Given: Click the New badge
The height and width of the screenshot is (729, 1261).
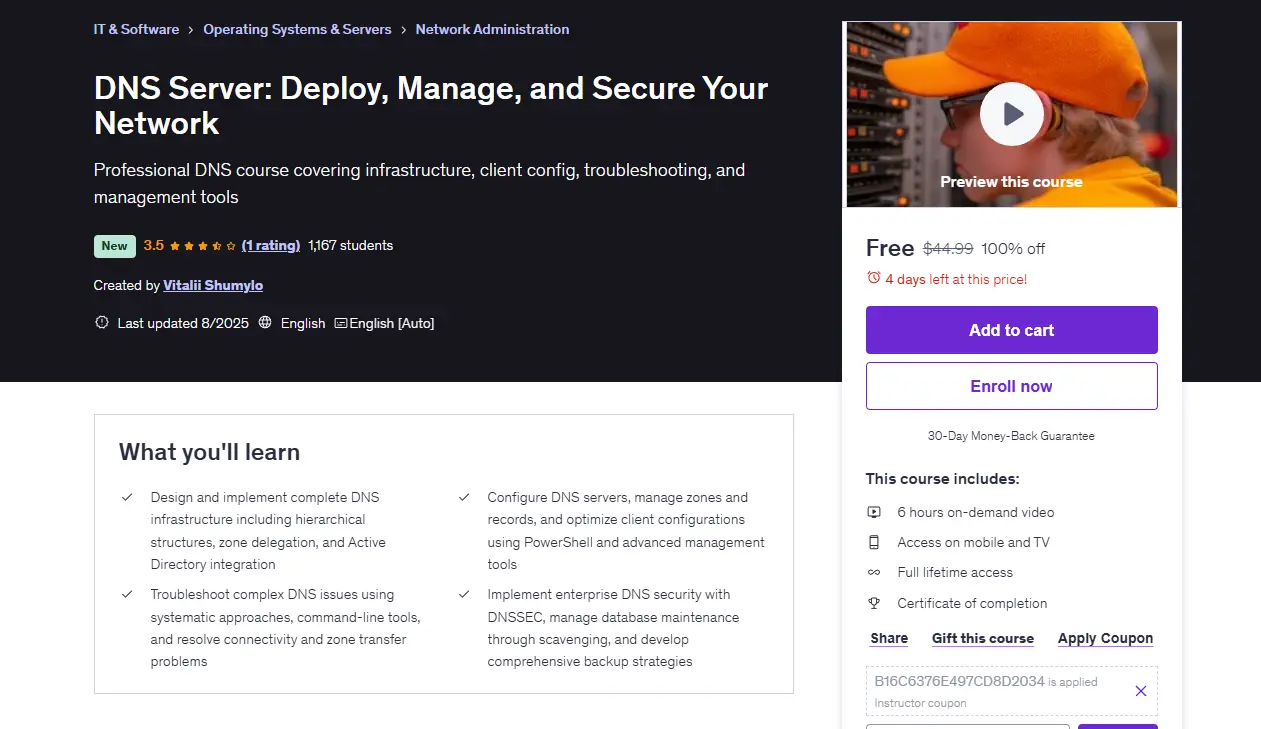Looking at the screenshot, I should tap(115, 246).
